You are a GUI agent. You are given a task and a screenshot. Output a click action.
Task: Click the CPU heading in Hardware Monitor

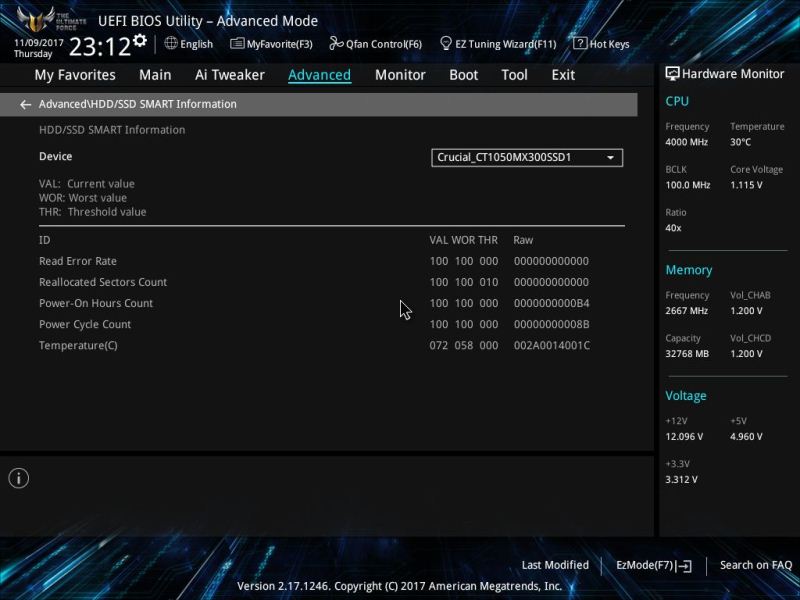click(x=677, y=101)
